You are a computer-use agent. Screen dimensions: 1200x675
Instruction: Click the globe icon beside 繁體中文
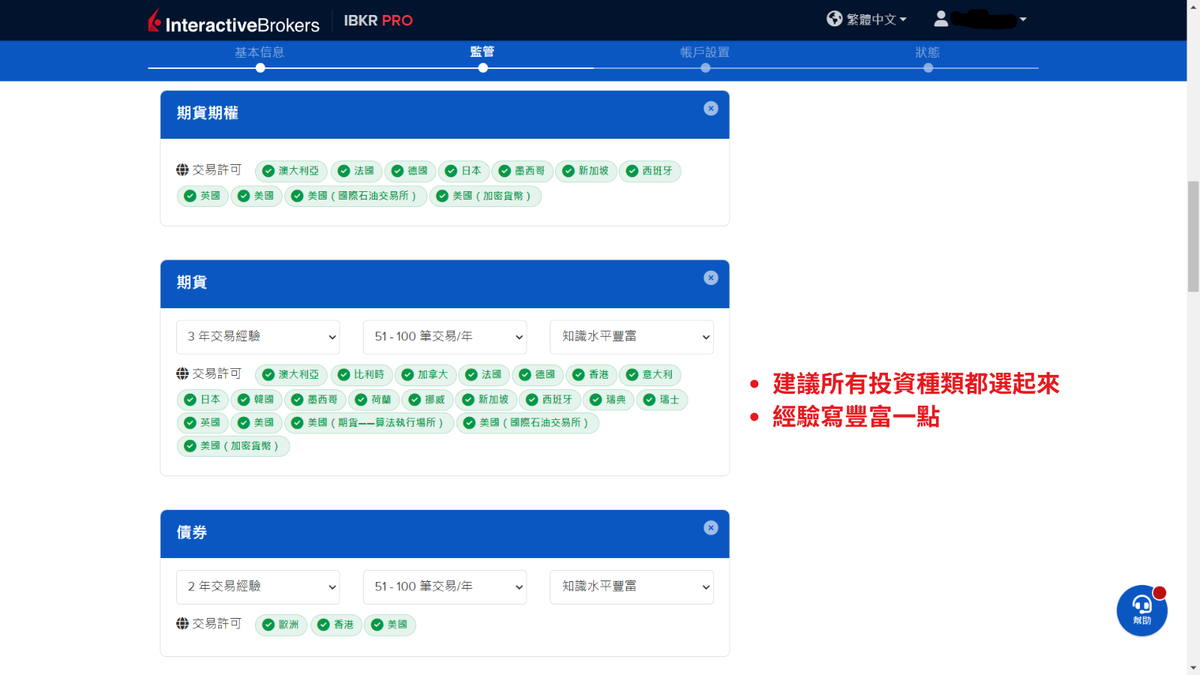[x=834, y=18]
